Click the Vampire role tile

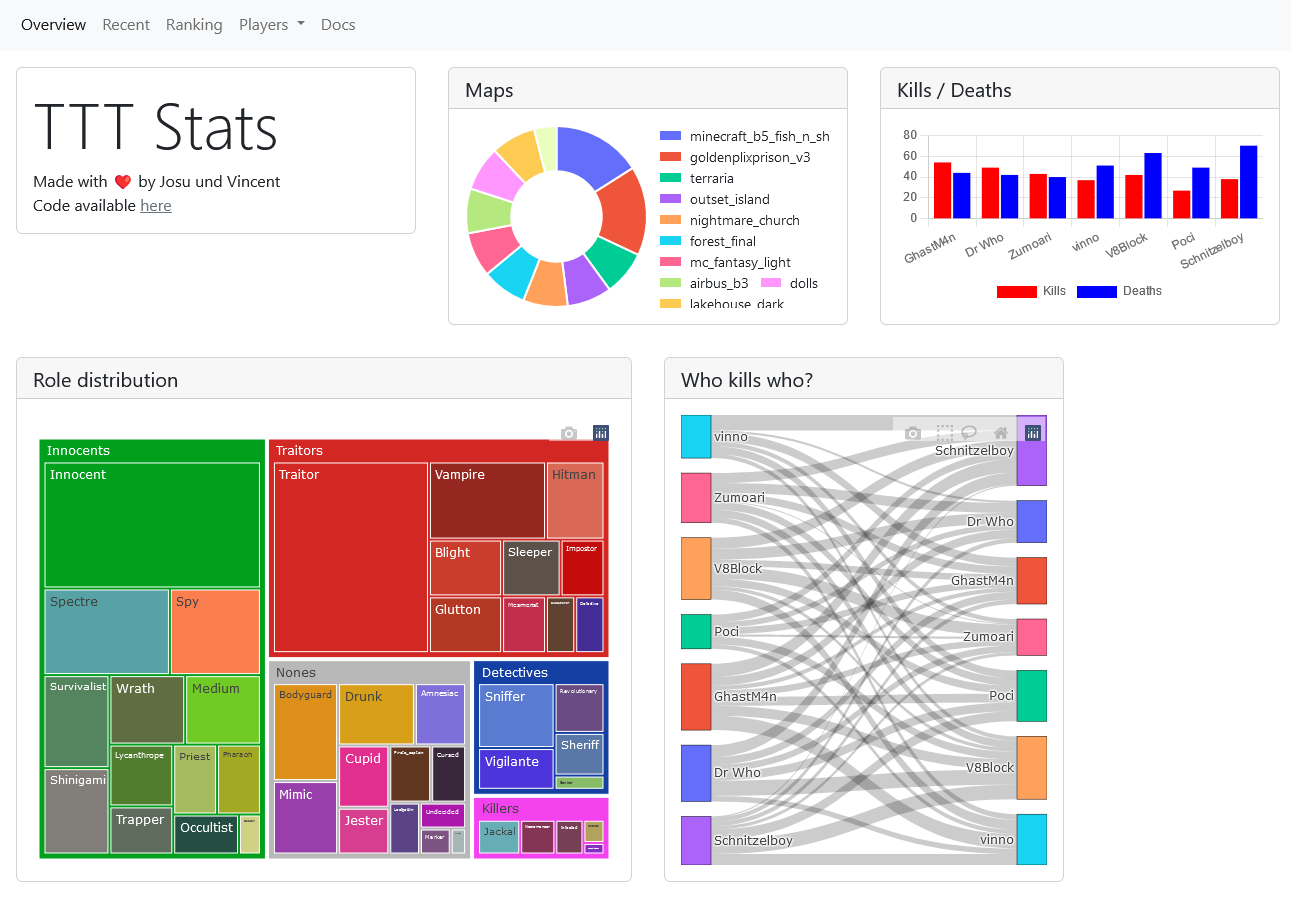pyautogui.click(x=487, y=501)
